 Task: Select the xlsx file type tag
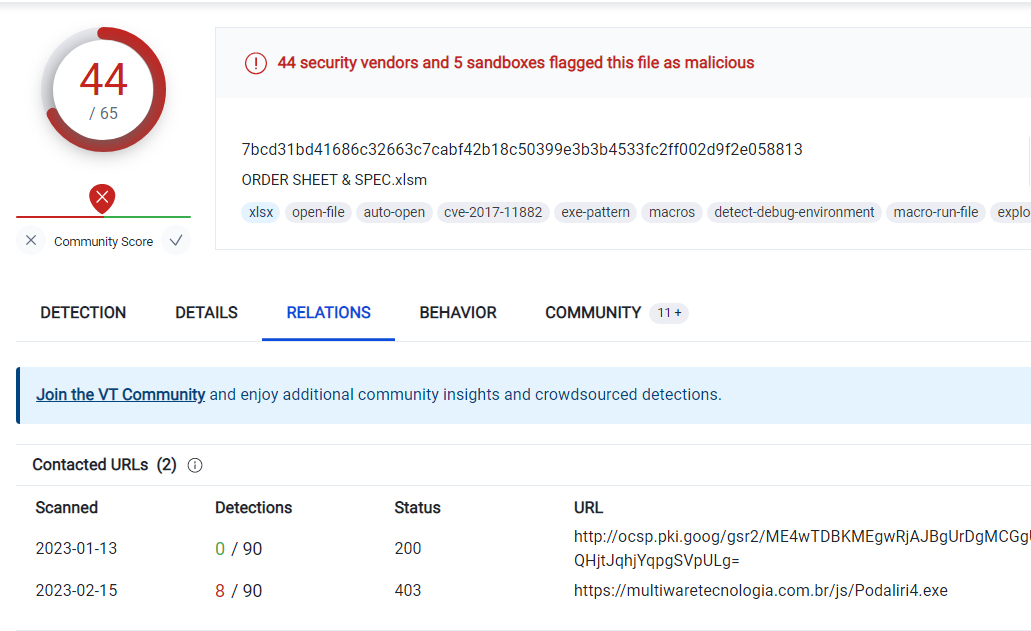tap(260, 212)
